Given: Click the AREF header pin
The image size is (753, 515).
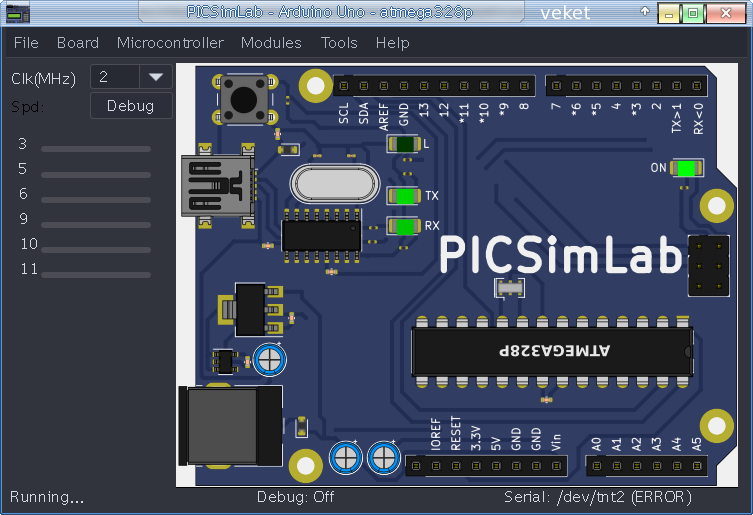Looking at the screenshot, I should pos(384,86).
